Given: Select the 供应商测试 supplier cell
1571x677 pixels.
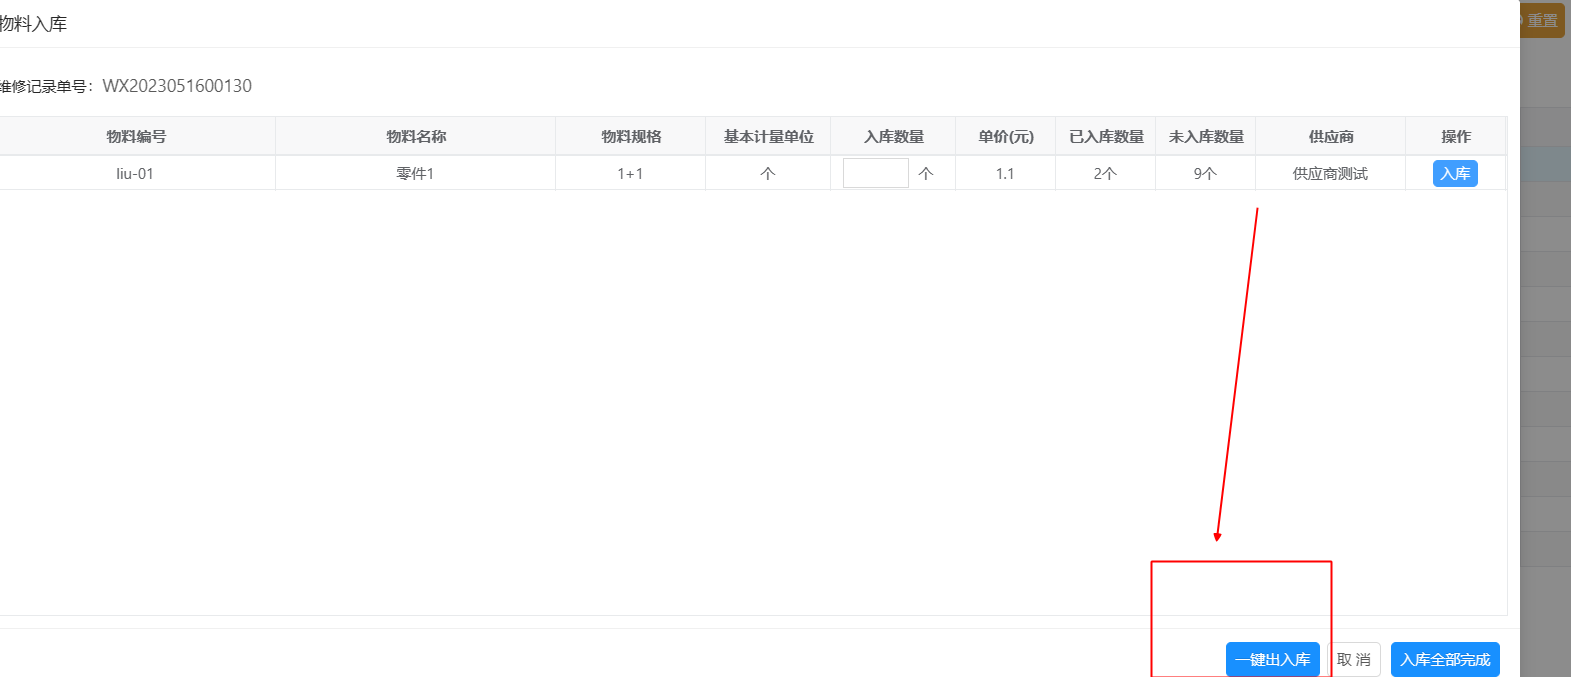Looking at the screenshot, I should click(x=1330, y=174).
